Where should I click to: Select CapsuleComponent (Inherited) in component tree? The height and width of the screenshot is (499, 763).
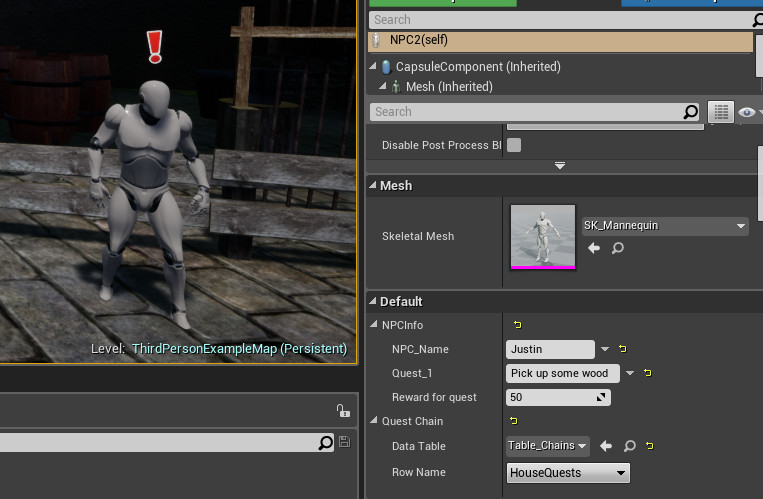pyautogui.click(x=478, y=67)
